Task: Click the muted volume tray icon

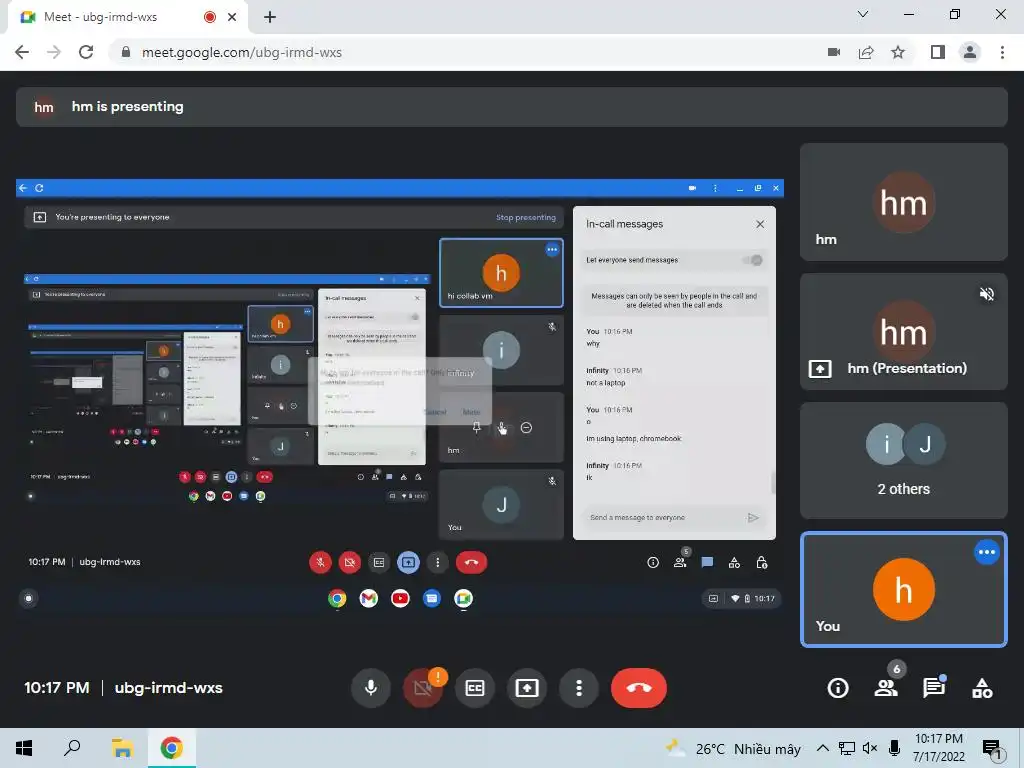Action: click(x=870, y=748)
